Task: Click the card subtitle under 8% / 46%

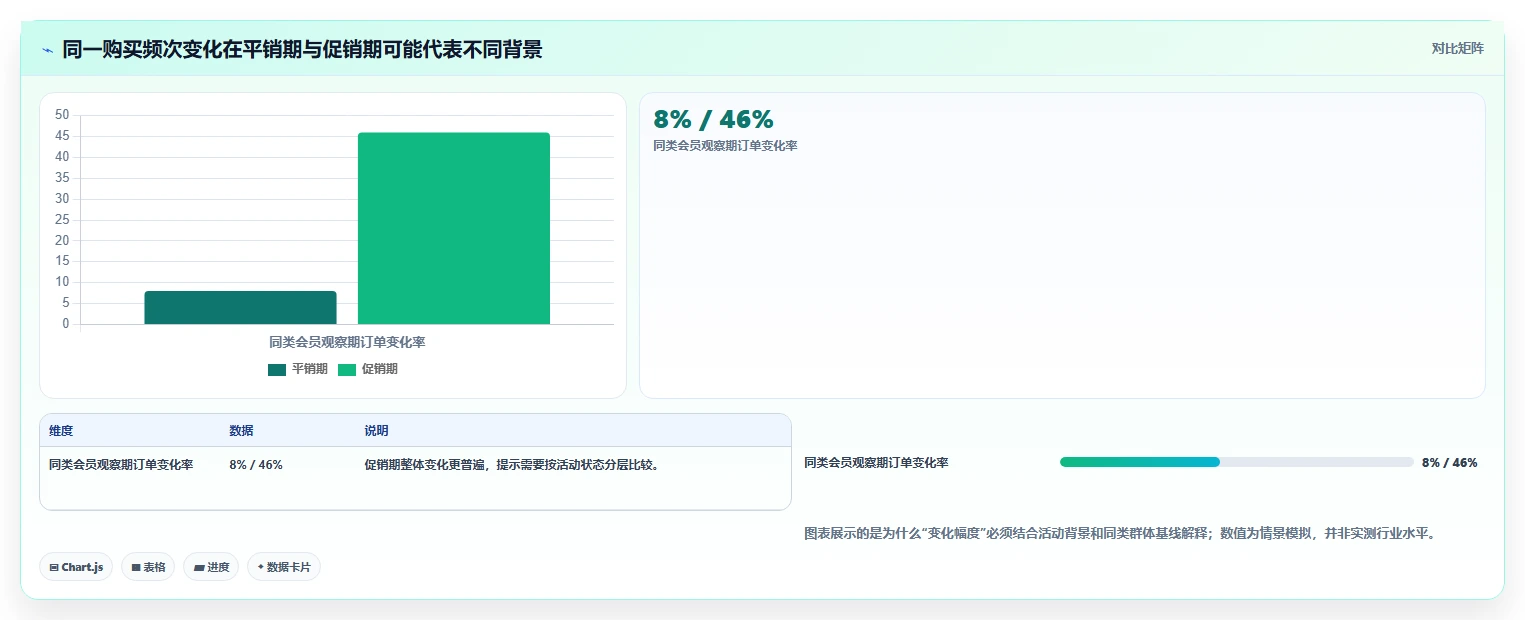Action: coord(725,146)
